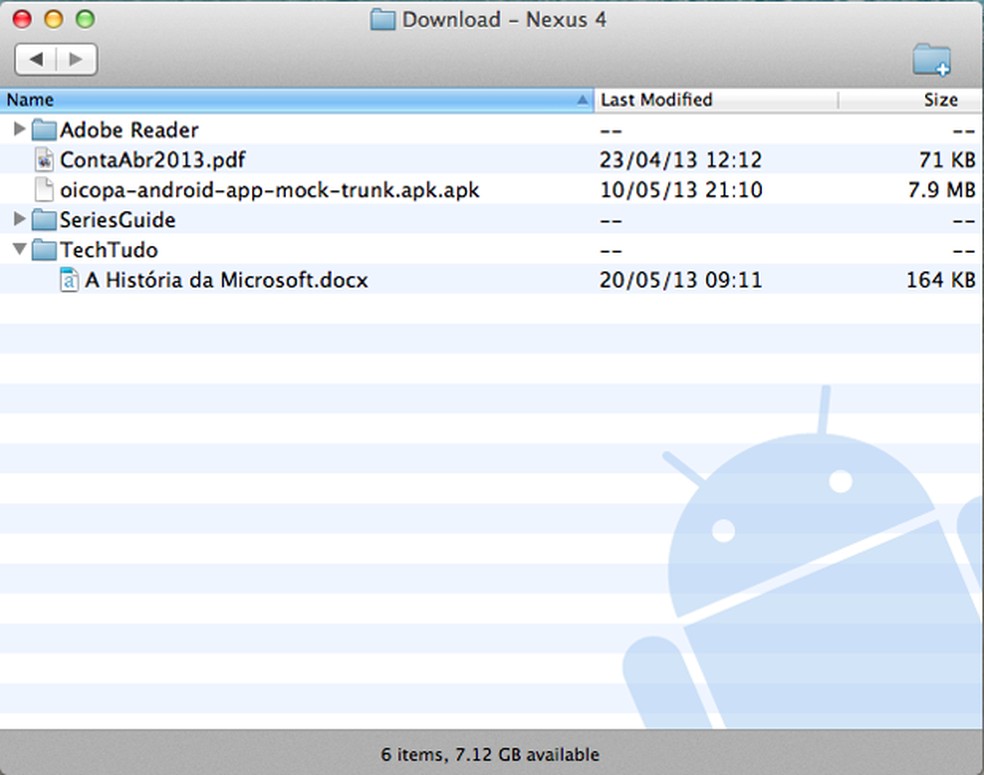Click the date 10/05/13 21:10
The width and height of the screenshot is (984, 775).
(681, 190)
